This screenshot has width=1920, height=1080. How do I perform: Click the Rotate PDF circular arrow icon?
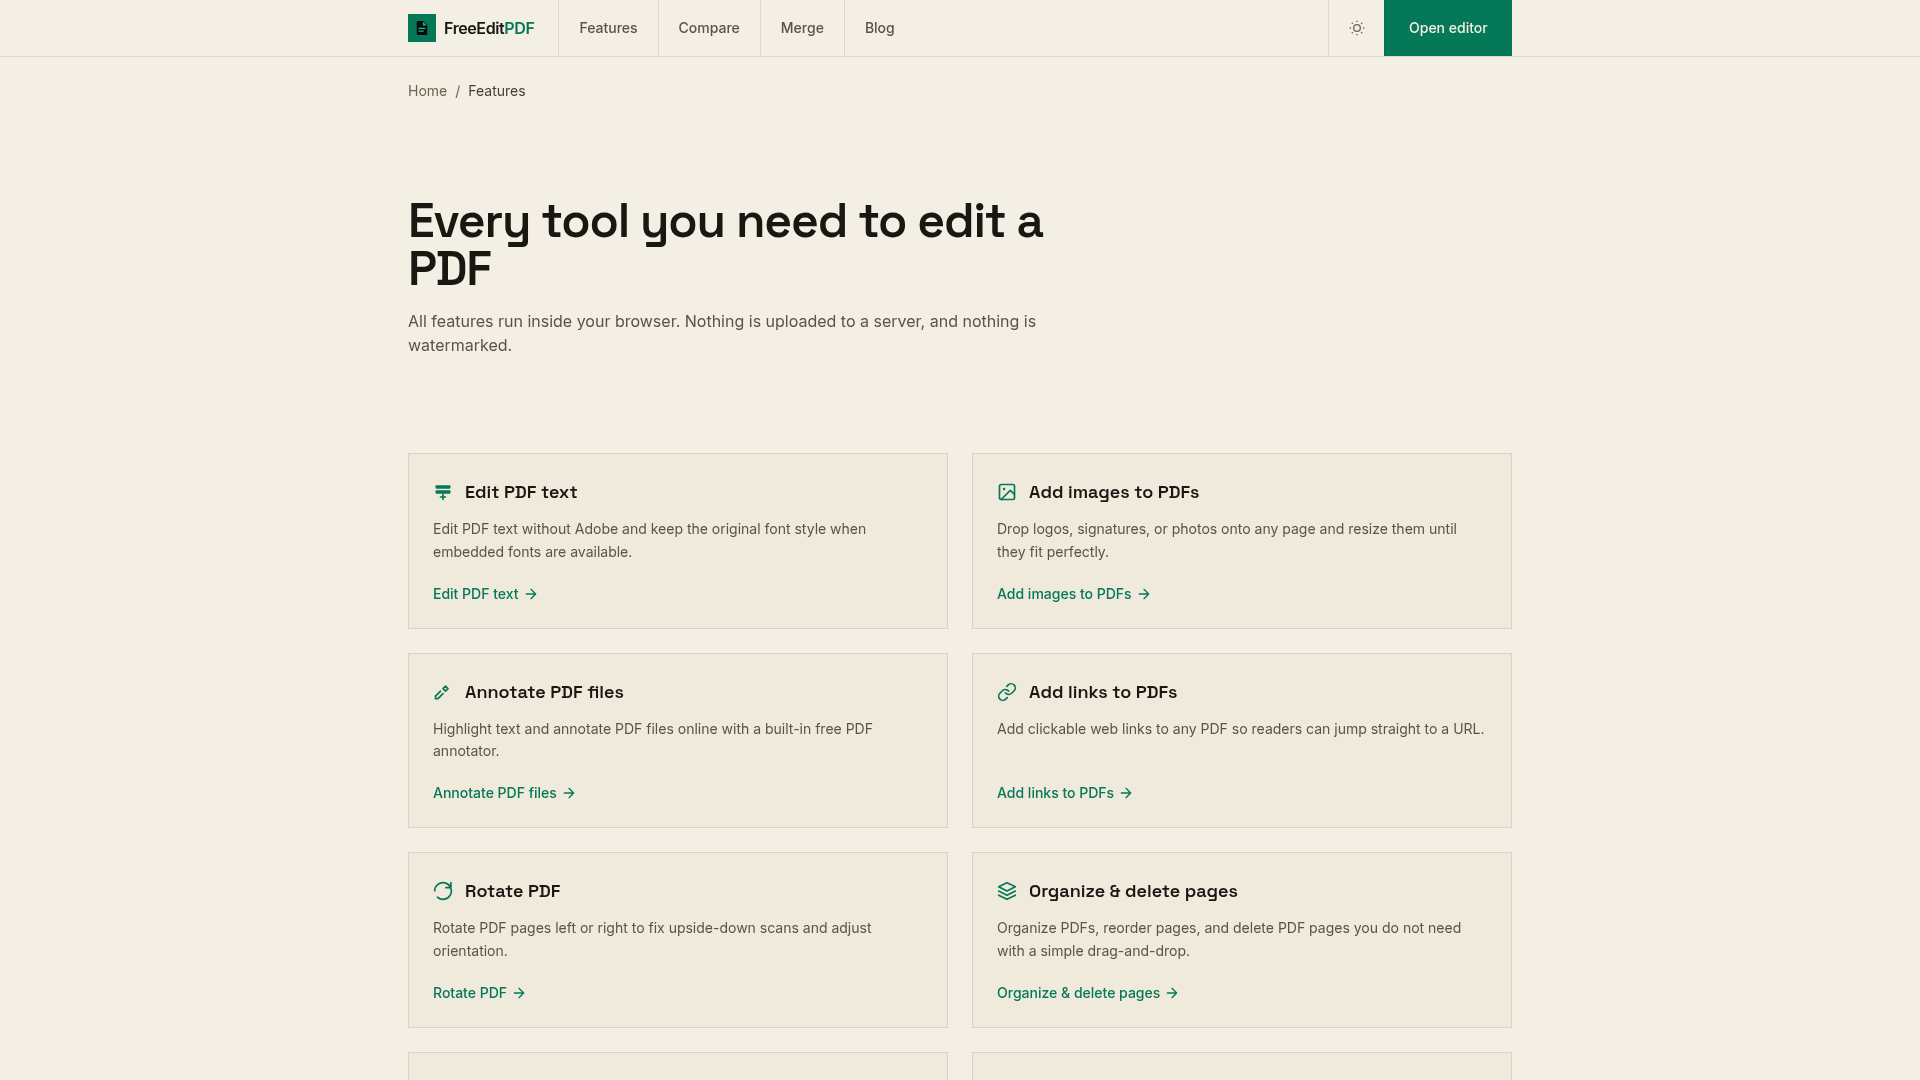tap(443, 891)
